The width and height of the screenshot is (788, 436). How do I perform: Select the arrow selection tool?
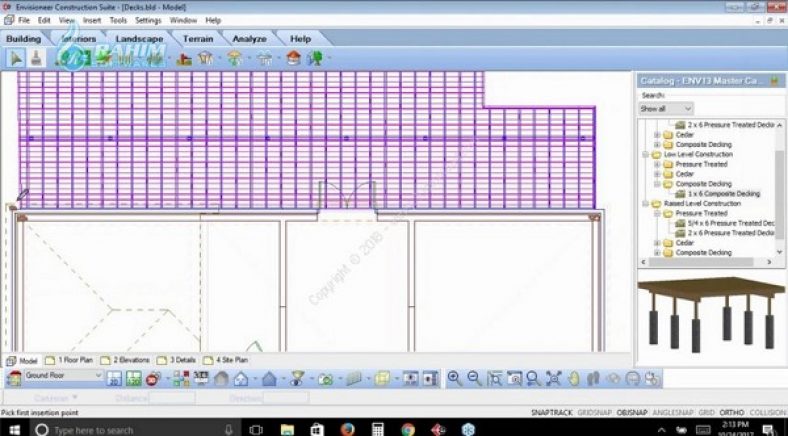(16, 58)
